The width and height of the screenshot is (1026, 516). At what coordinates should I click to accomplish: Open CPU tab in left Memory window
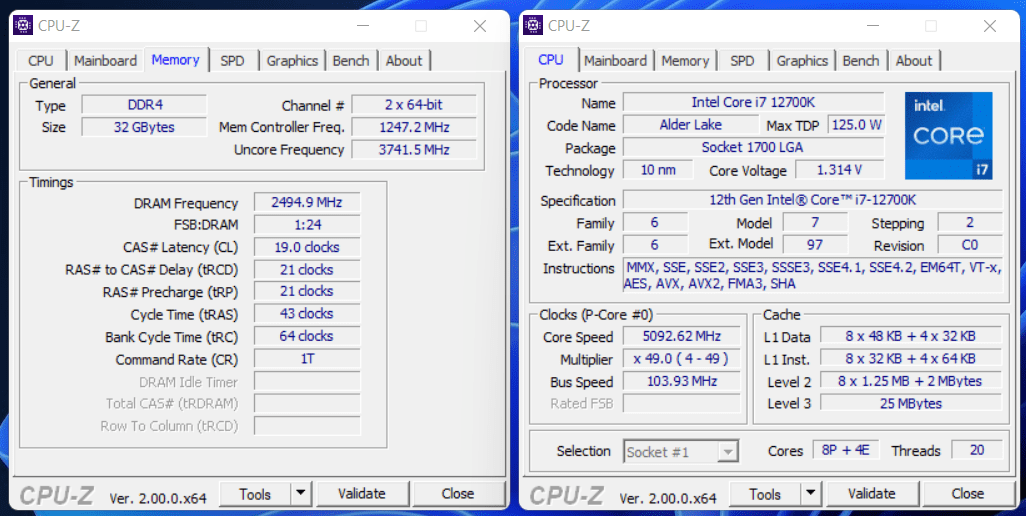click(x=41, y=61)
